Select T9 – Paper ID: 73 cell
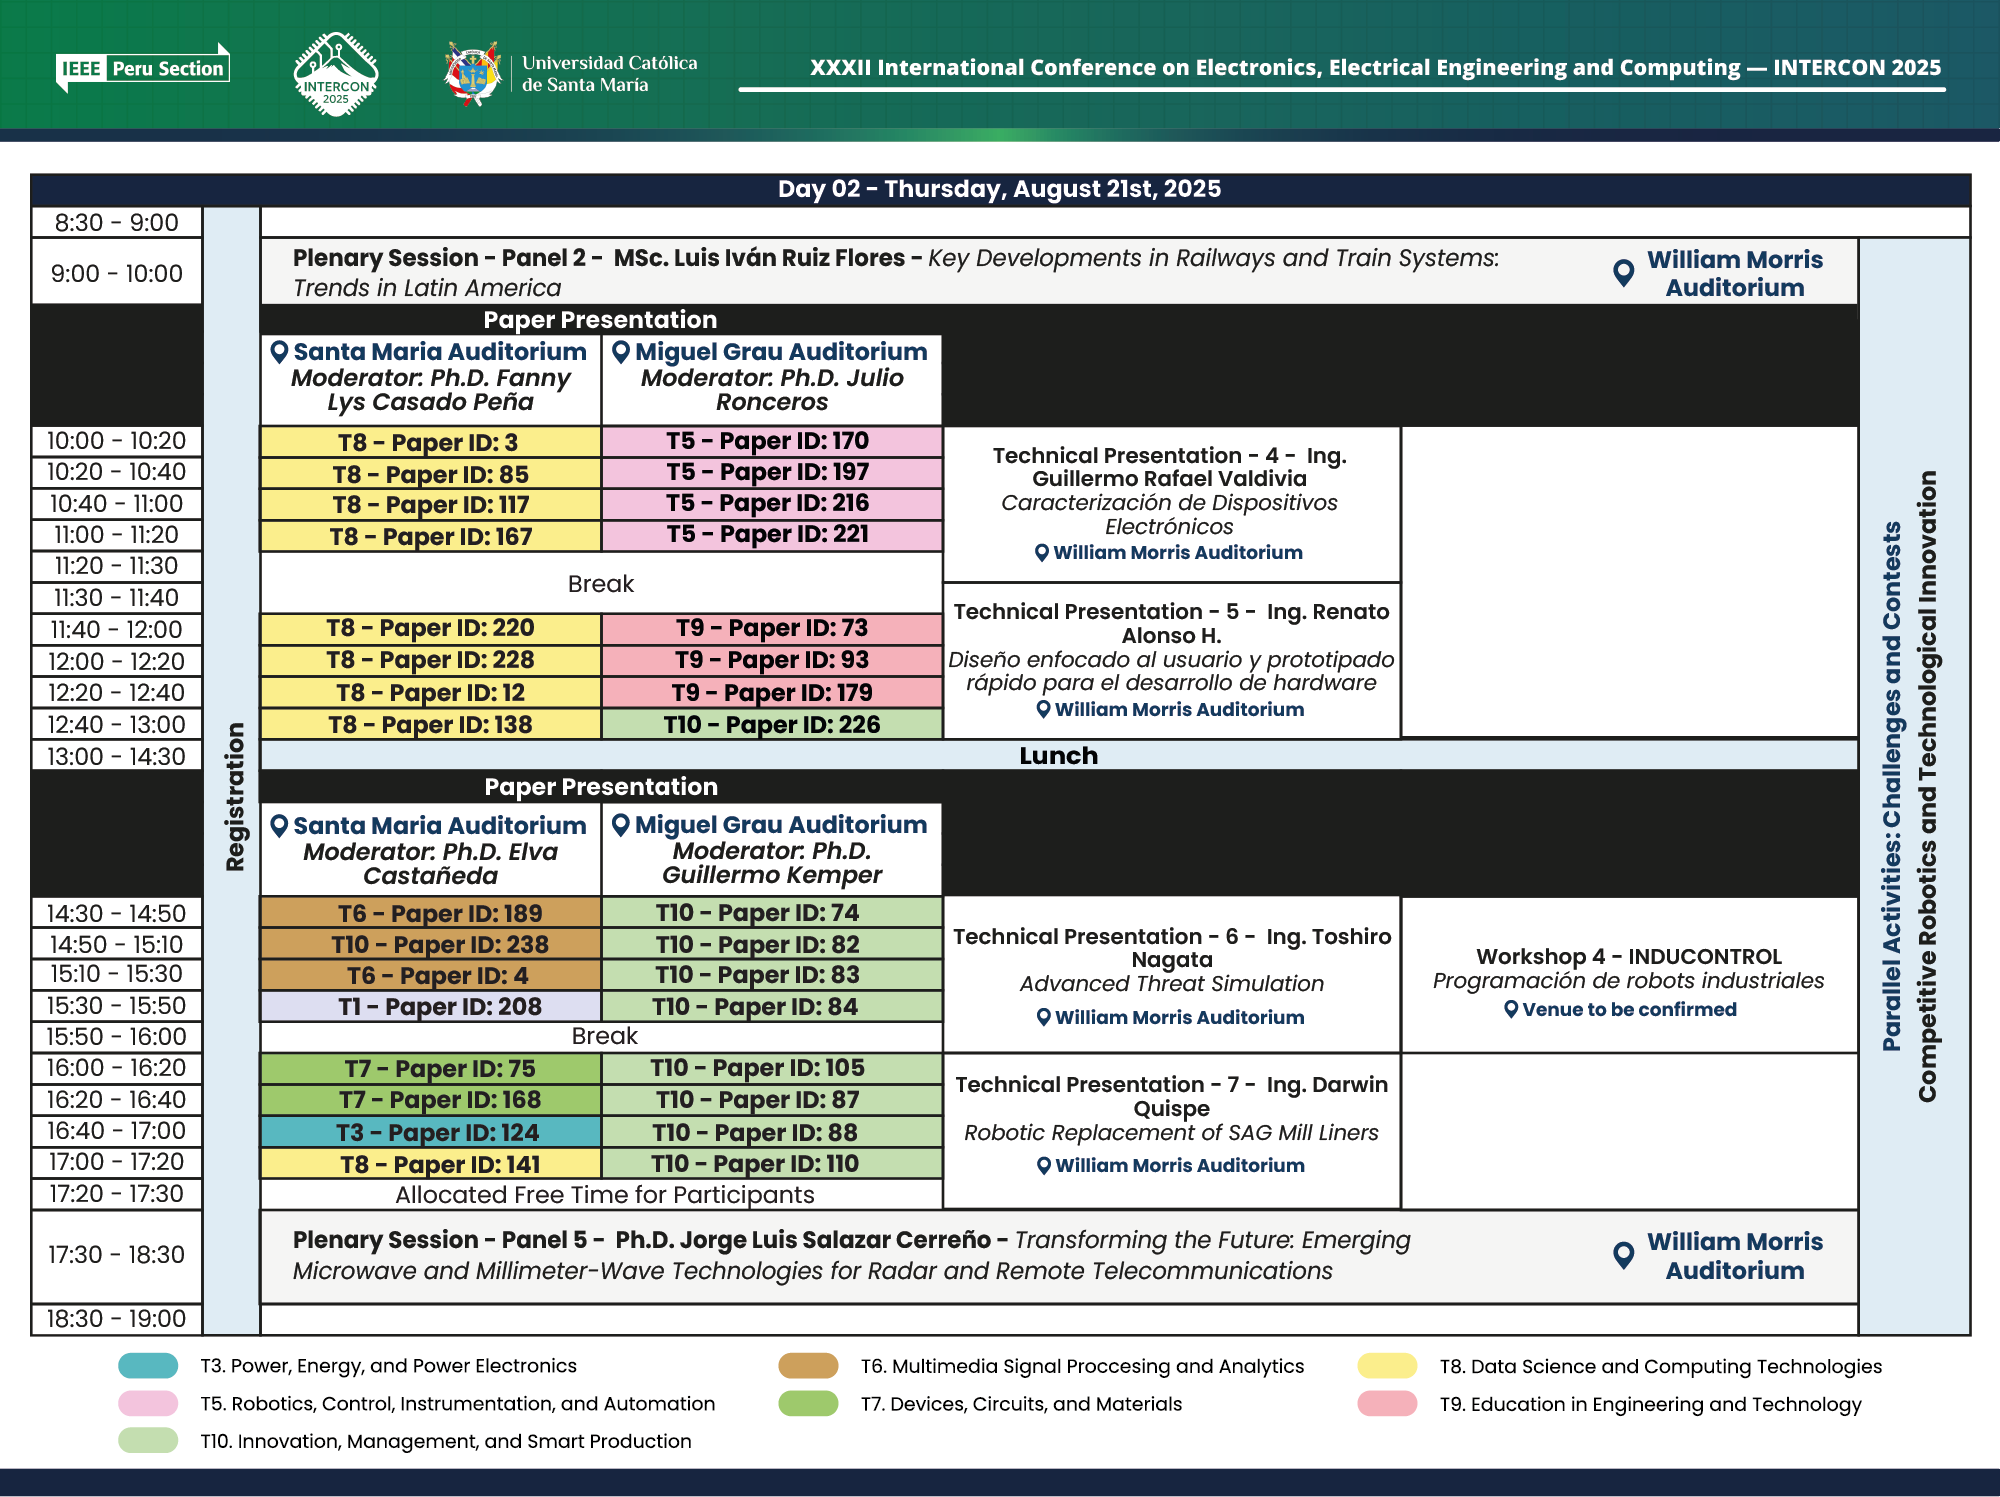The height and width of the screenshot is (1497, 2000). [772, 628]
